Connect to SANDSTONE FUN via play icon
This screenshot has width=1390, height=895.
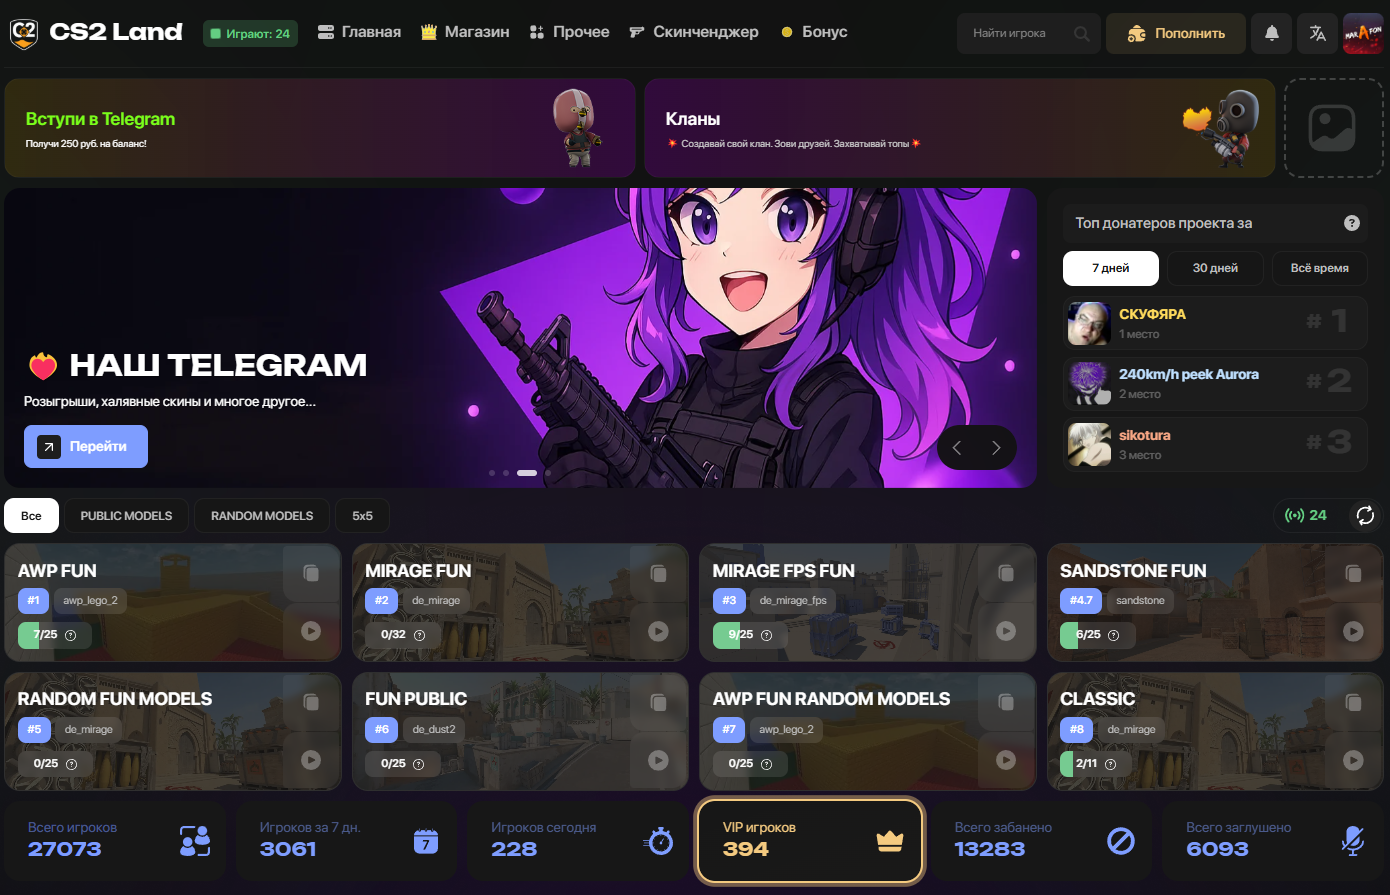click(x=1353, y=631)
